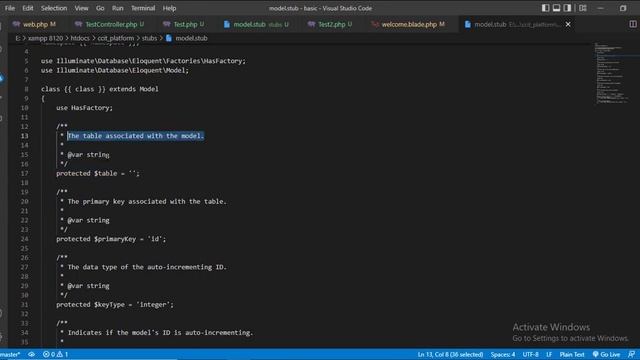Screen dimensions: 640x360
Task: Change the LF end of line sequence
Action: coord(549,354)
